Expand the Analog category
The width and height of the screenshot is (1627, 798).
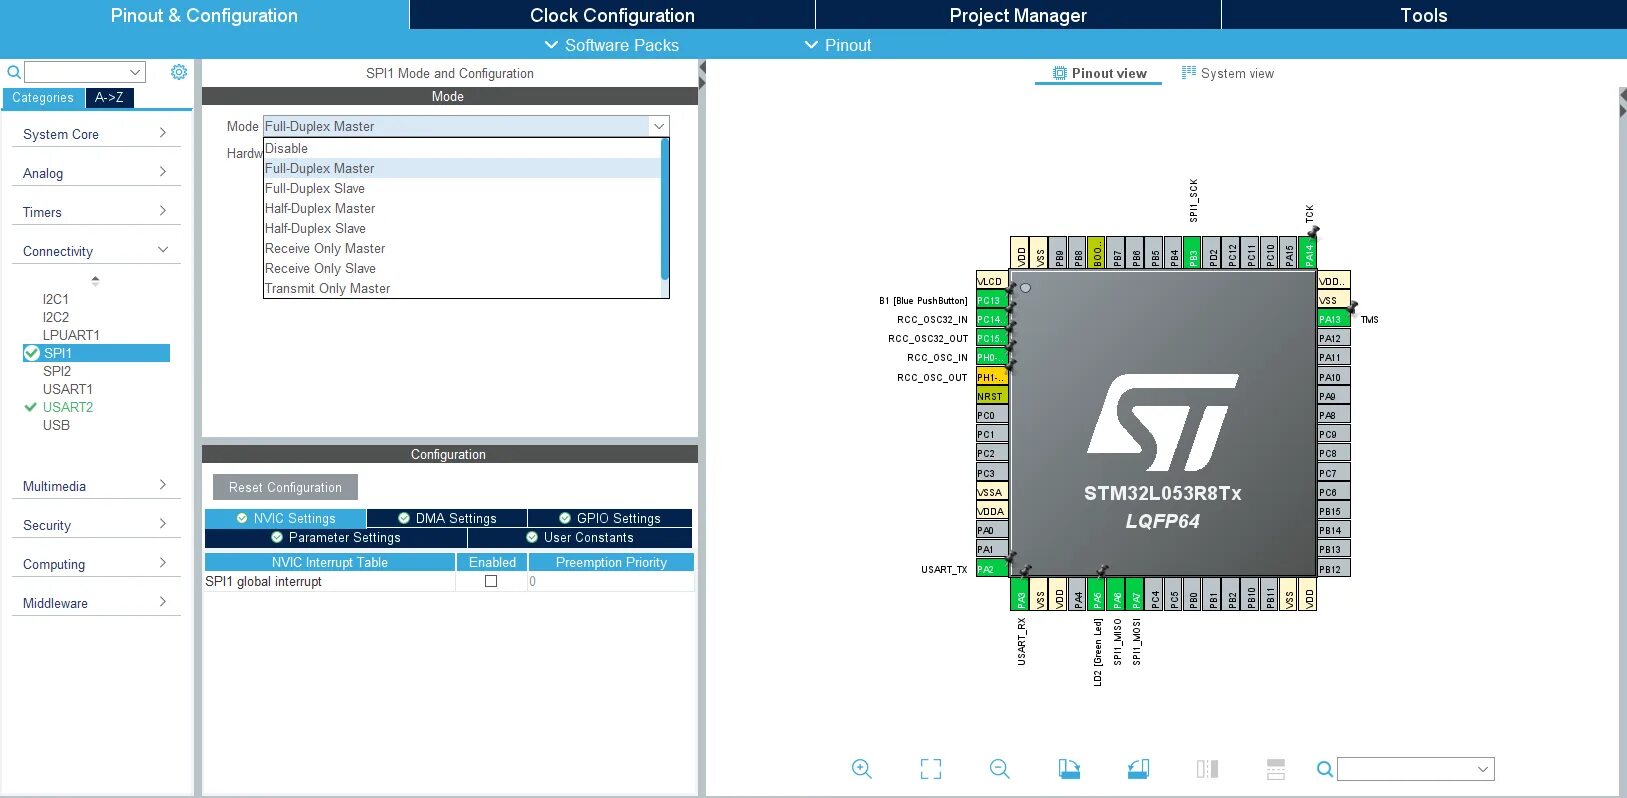pos(96,173)
